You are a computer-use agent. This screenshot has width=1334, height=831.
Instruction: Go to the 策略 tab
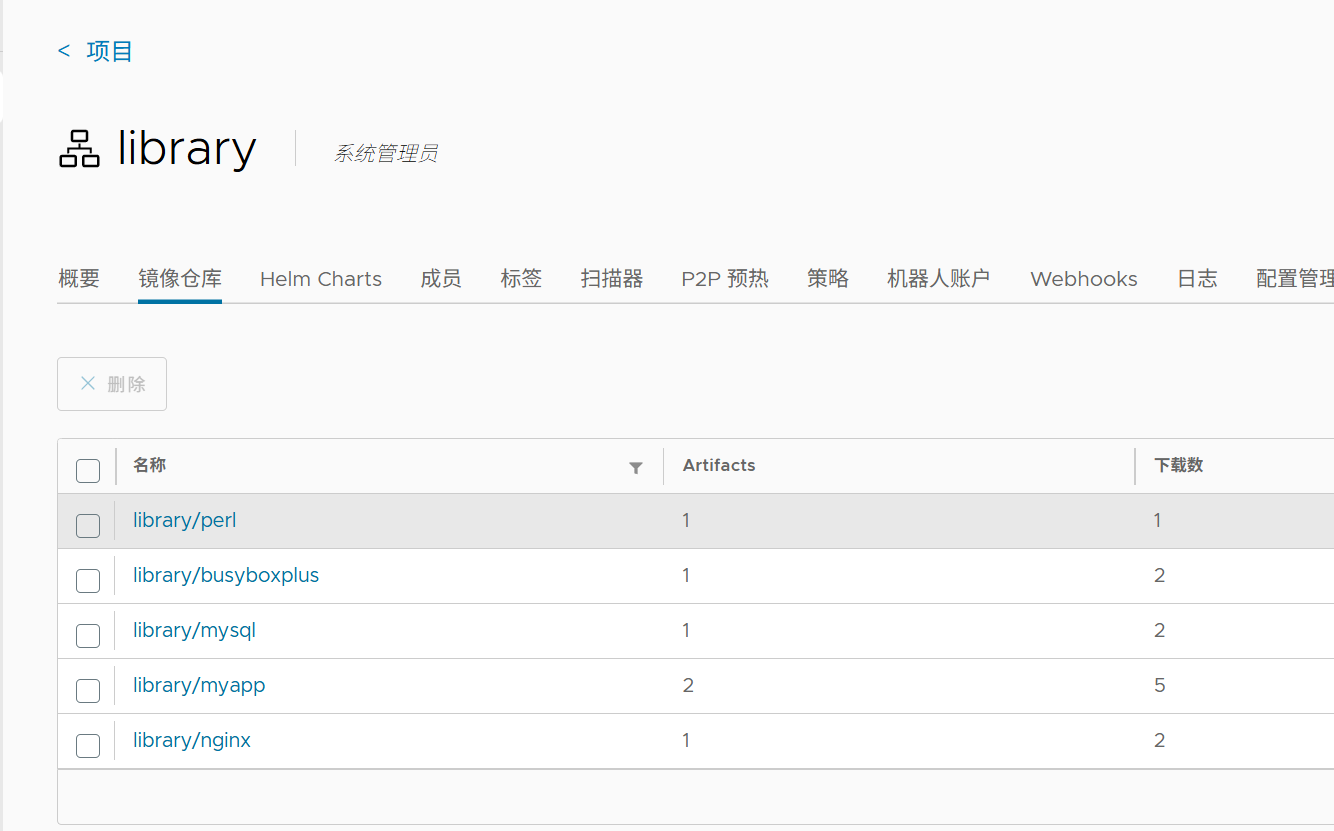(828, 279)
